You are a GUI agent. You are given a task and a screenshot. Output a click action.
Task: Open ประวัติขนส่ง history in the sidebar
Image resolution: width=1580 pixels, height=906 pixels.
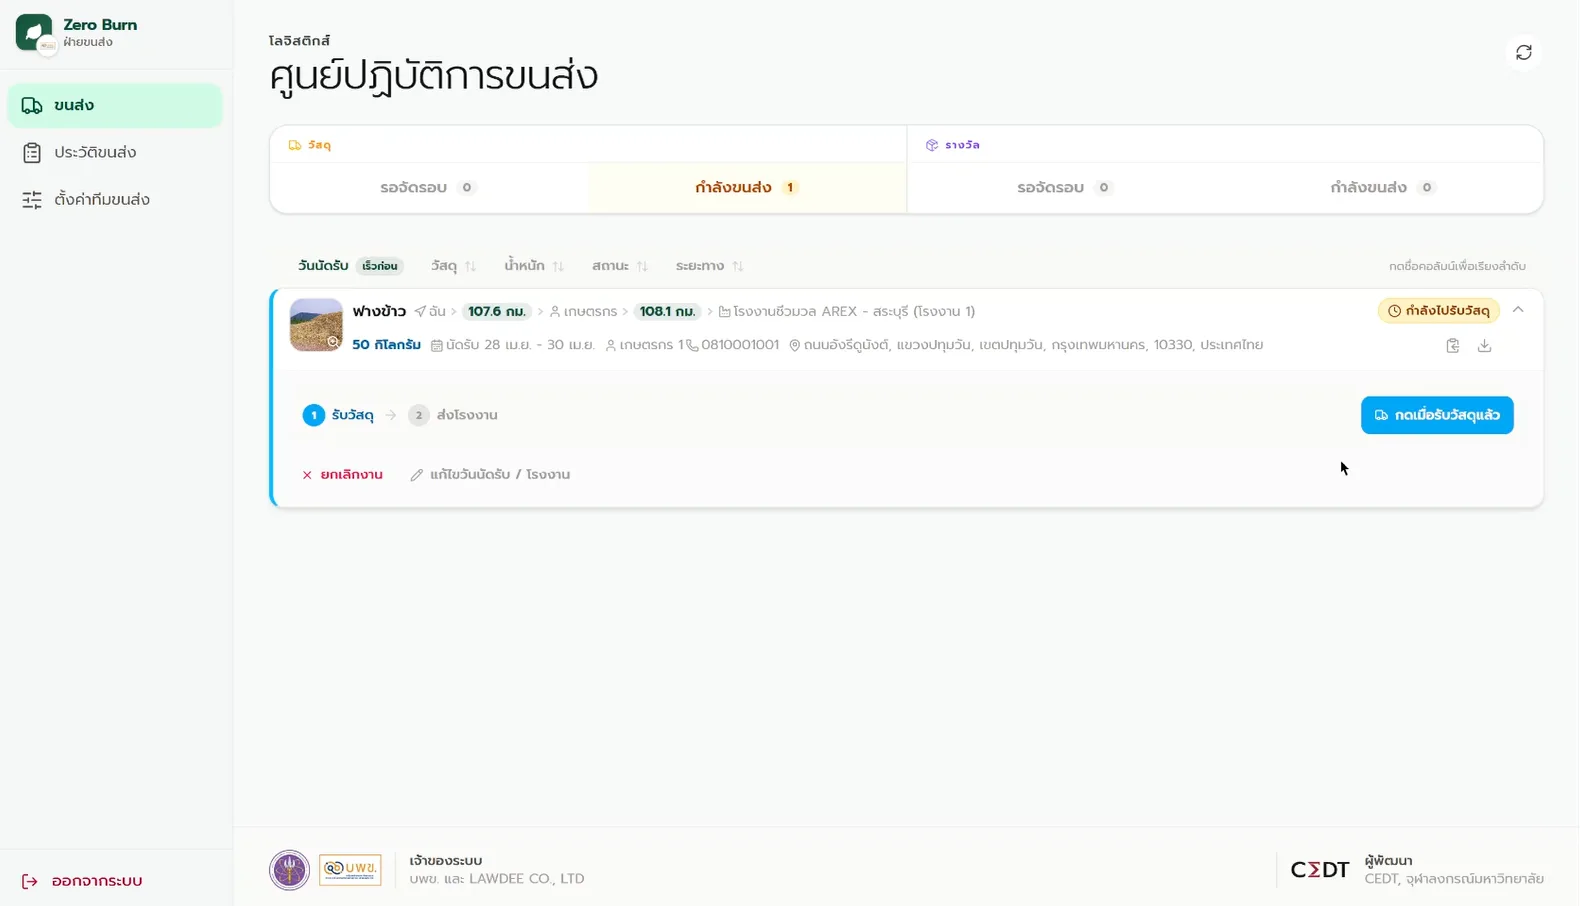click(x=115, y=152)
